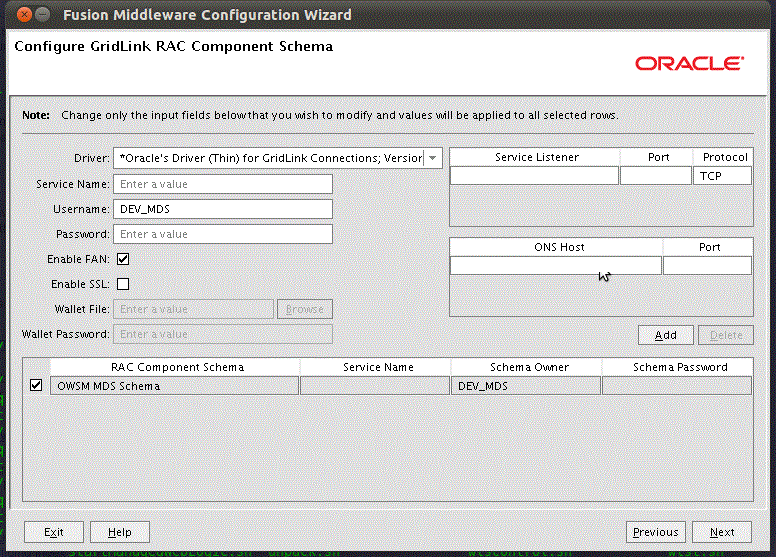Click the DEV_MDS Schema Owner cell
This screenshot has height=557, width=776.
[526, 386]
